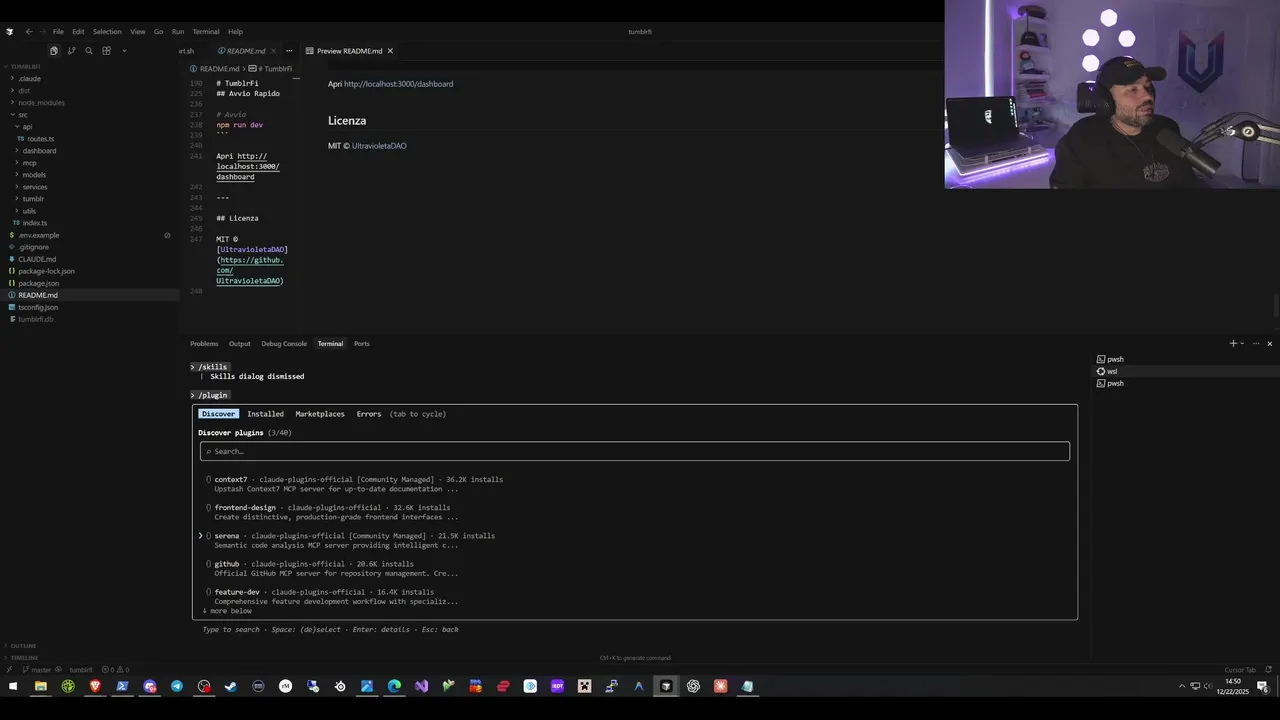This screenshot has width=1280, height=720.
Task: Expand the services folder
Action: click(35, 187)
